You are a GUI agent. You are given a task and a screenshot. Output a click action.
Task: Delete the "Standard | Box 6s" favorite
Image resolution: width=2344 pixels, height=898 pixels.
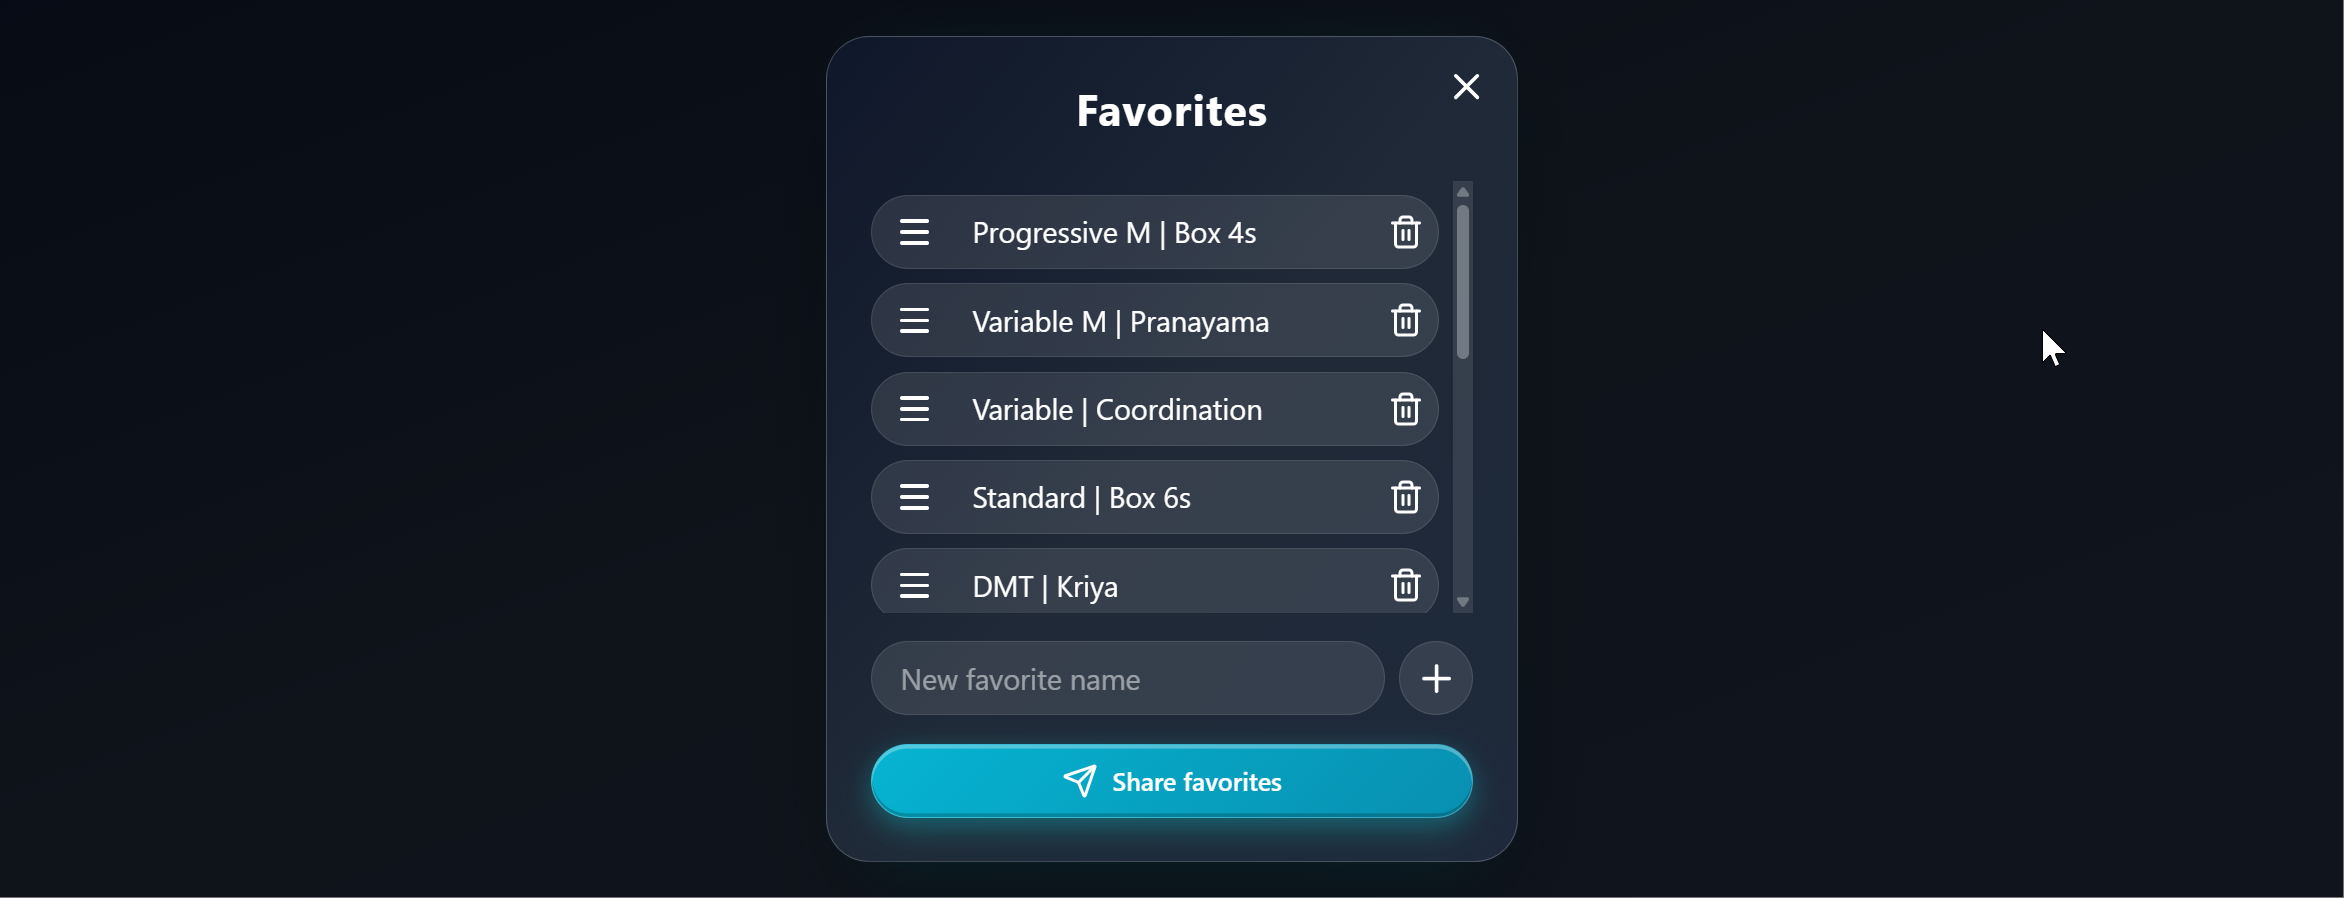pos(1405,497)
